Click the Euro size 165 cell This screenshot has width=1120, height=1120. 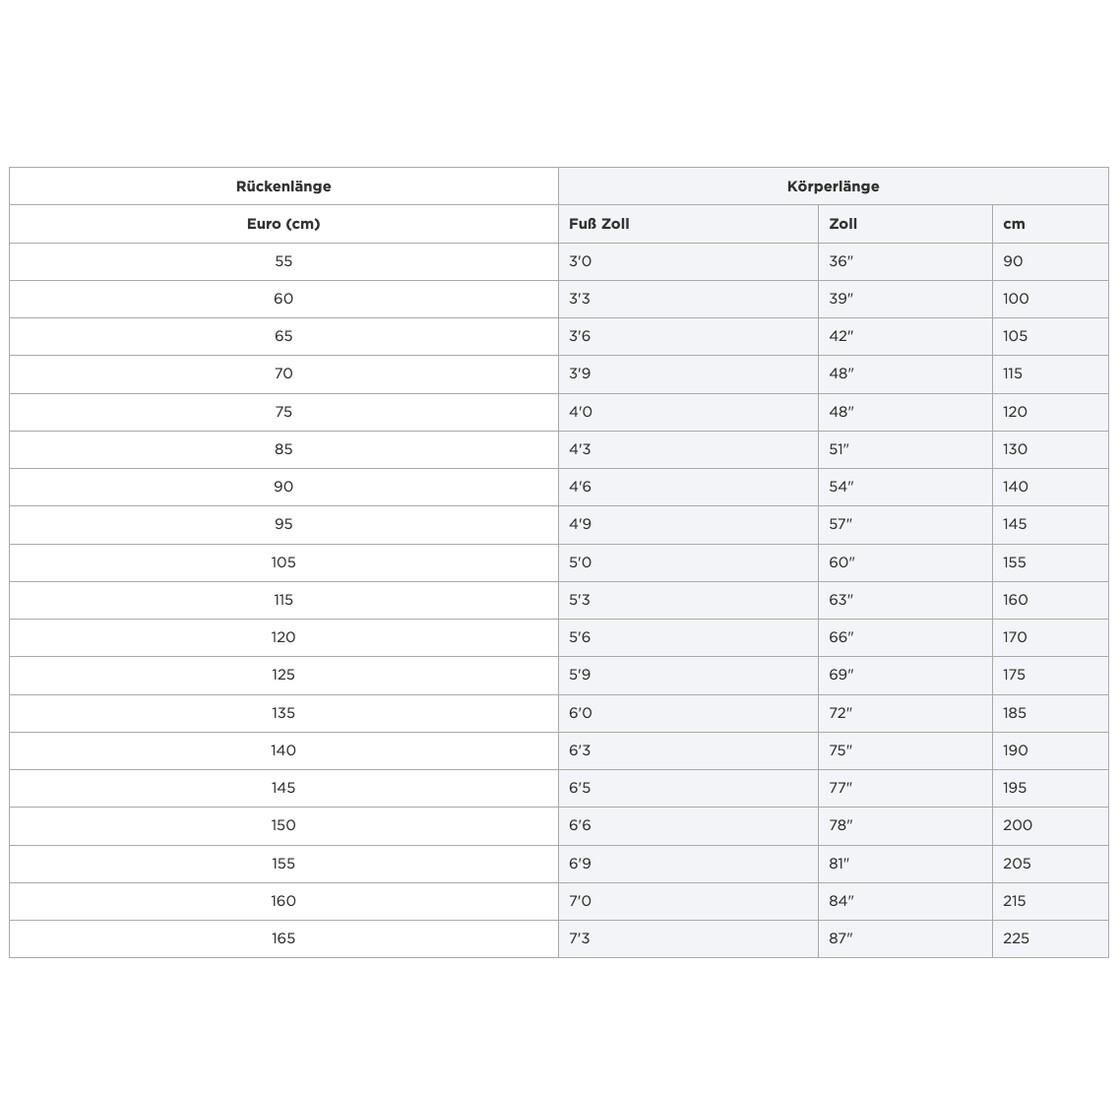[x=283, y=938]
